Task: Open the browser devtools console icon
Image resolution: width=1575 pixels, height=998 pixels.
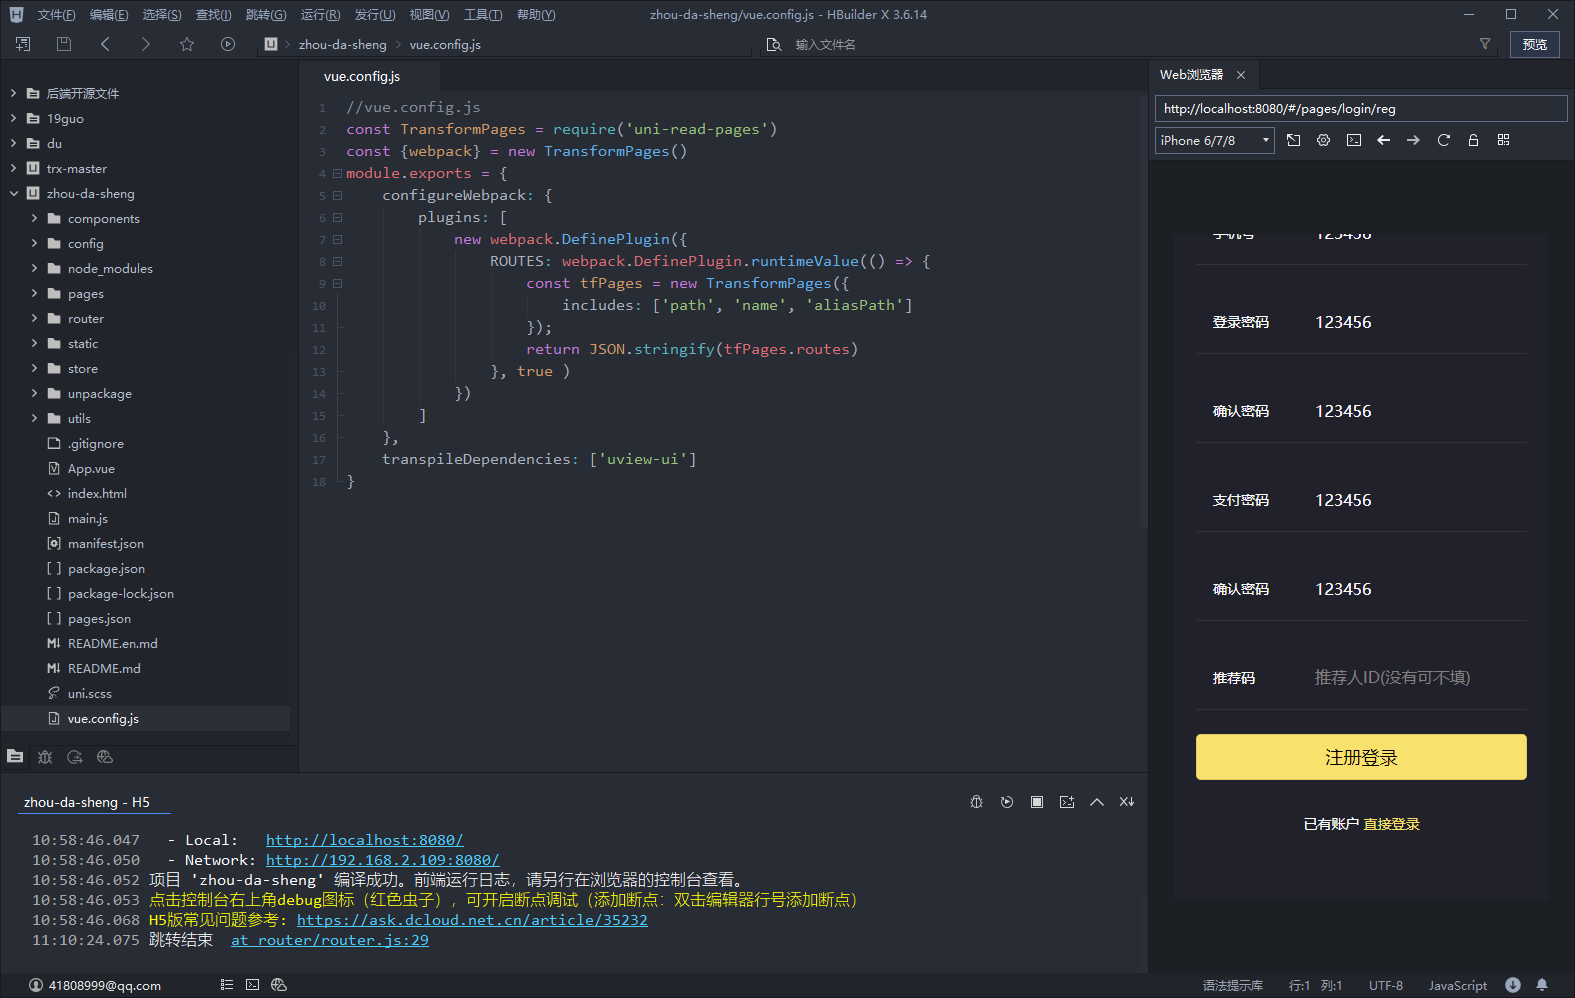Action: (1354, 140)
